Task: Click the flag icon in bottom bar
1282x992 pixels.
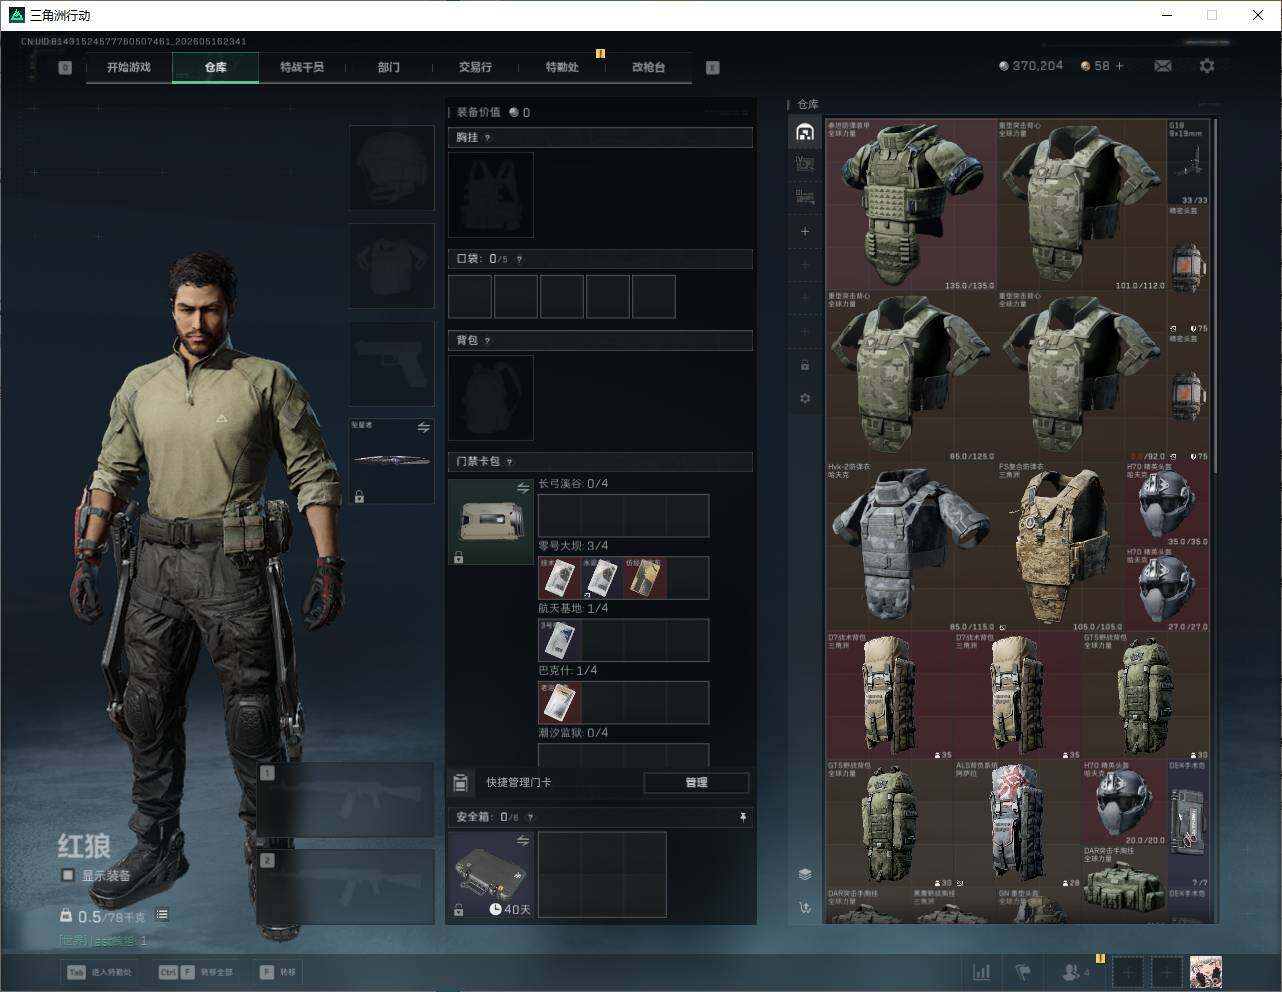Action: click(x=1022, y=972)
